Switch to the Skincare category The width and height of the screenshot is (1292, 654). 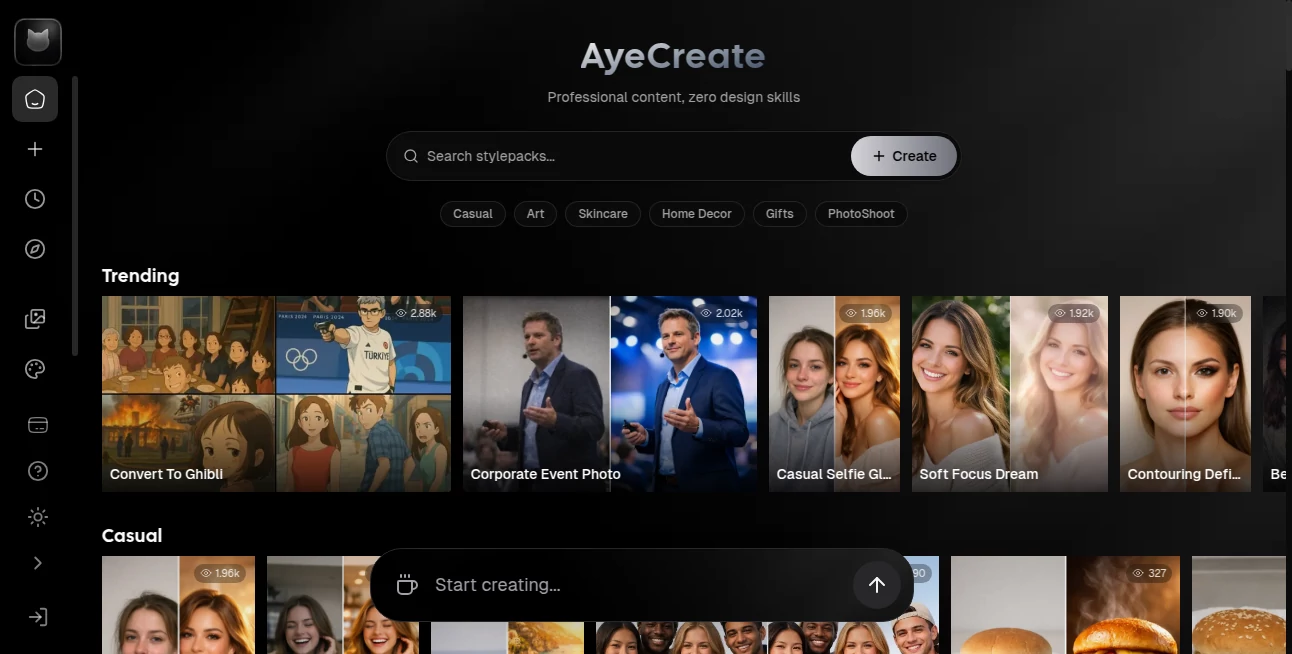pyautogui.click(x=602, y=213)
